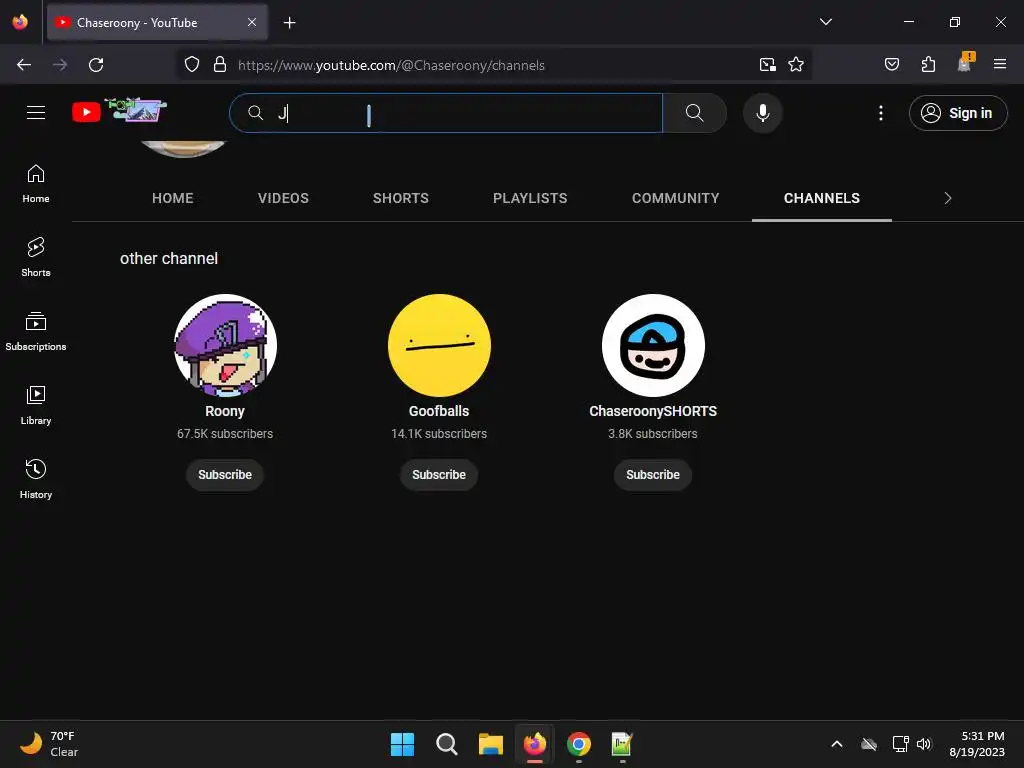Open File Explorer from taskbar
This screenshot has height=768, width=1024.
coord(490,744)
